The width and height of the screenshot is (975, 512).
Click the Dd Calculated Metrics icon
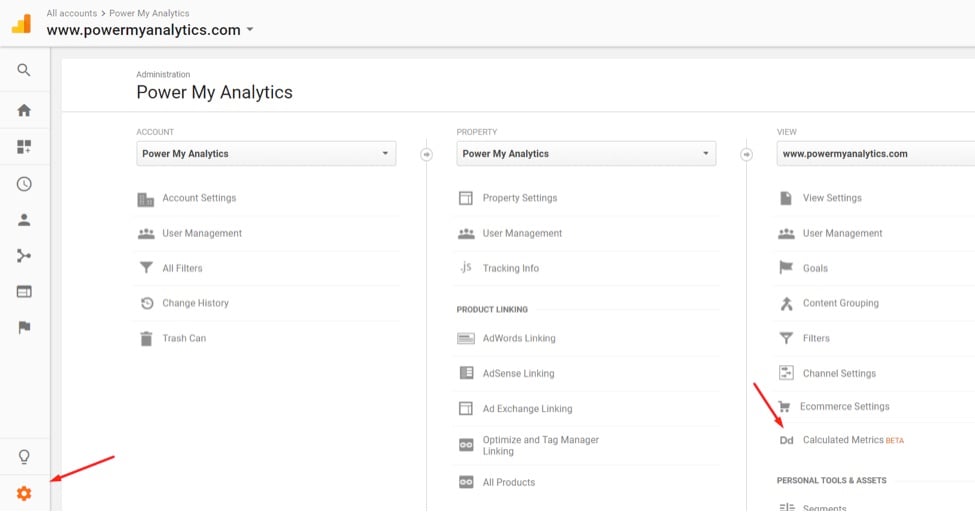[786, 440]
